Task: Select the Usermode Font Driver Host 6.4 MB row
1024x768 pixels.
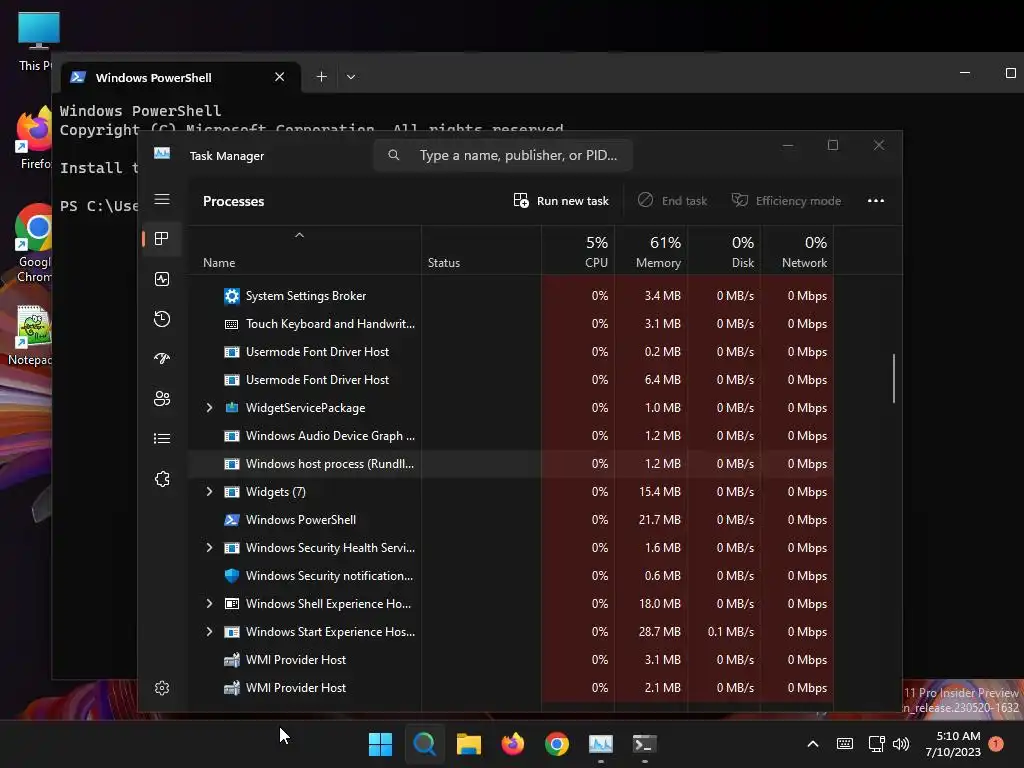Action: 511,379
